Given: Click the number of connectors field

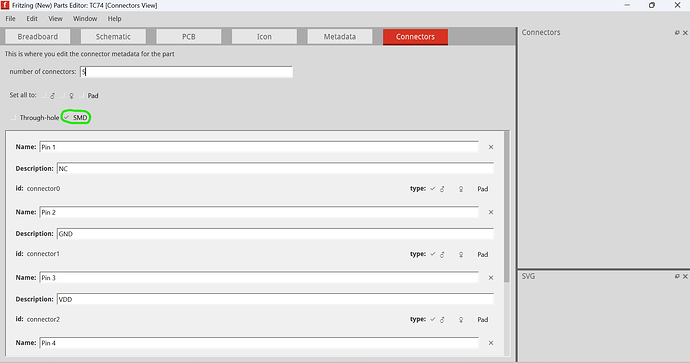Looking at the screenshot, I should pyautogui.click(x=186, y=72).
